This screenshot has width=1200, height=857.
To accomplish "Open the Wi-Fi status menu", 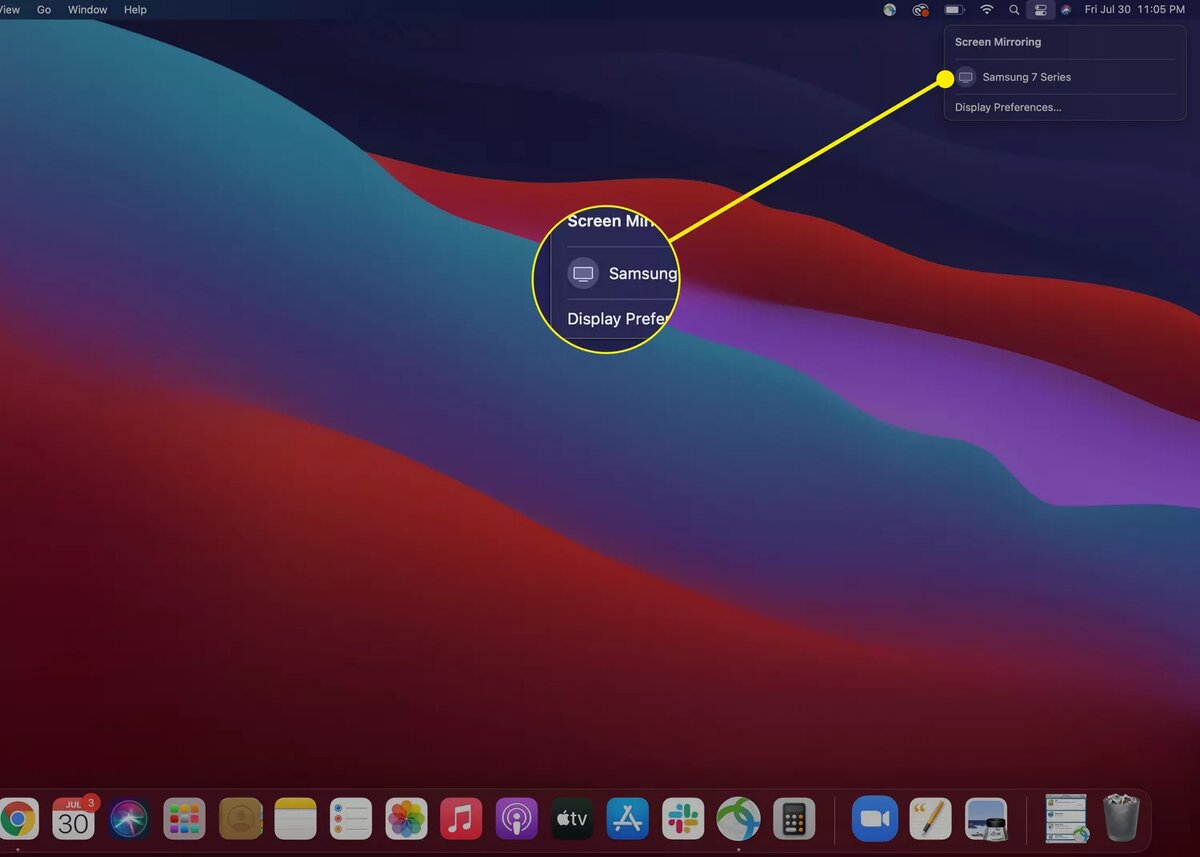I will click(987, 10).
